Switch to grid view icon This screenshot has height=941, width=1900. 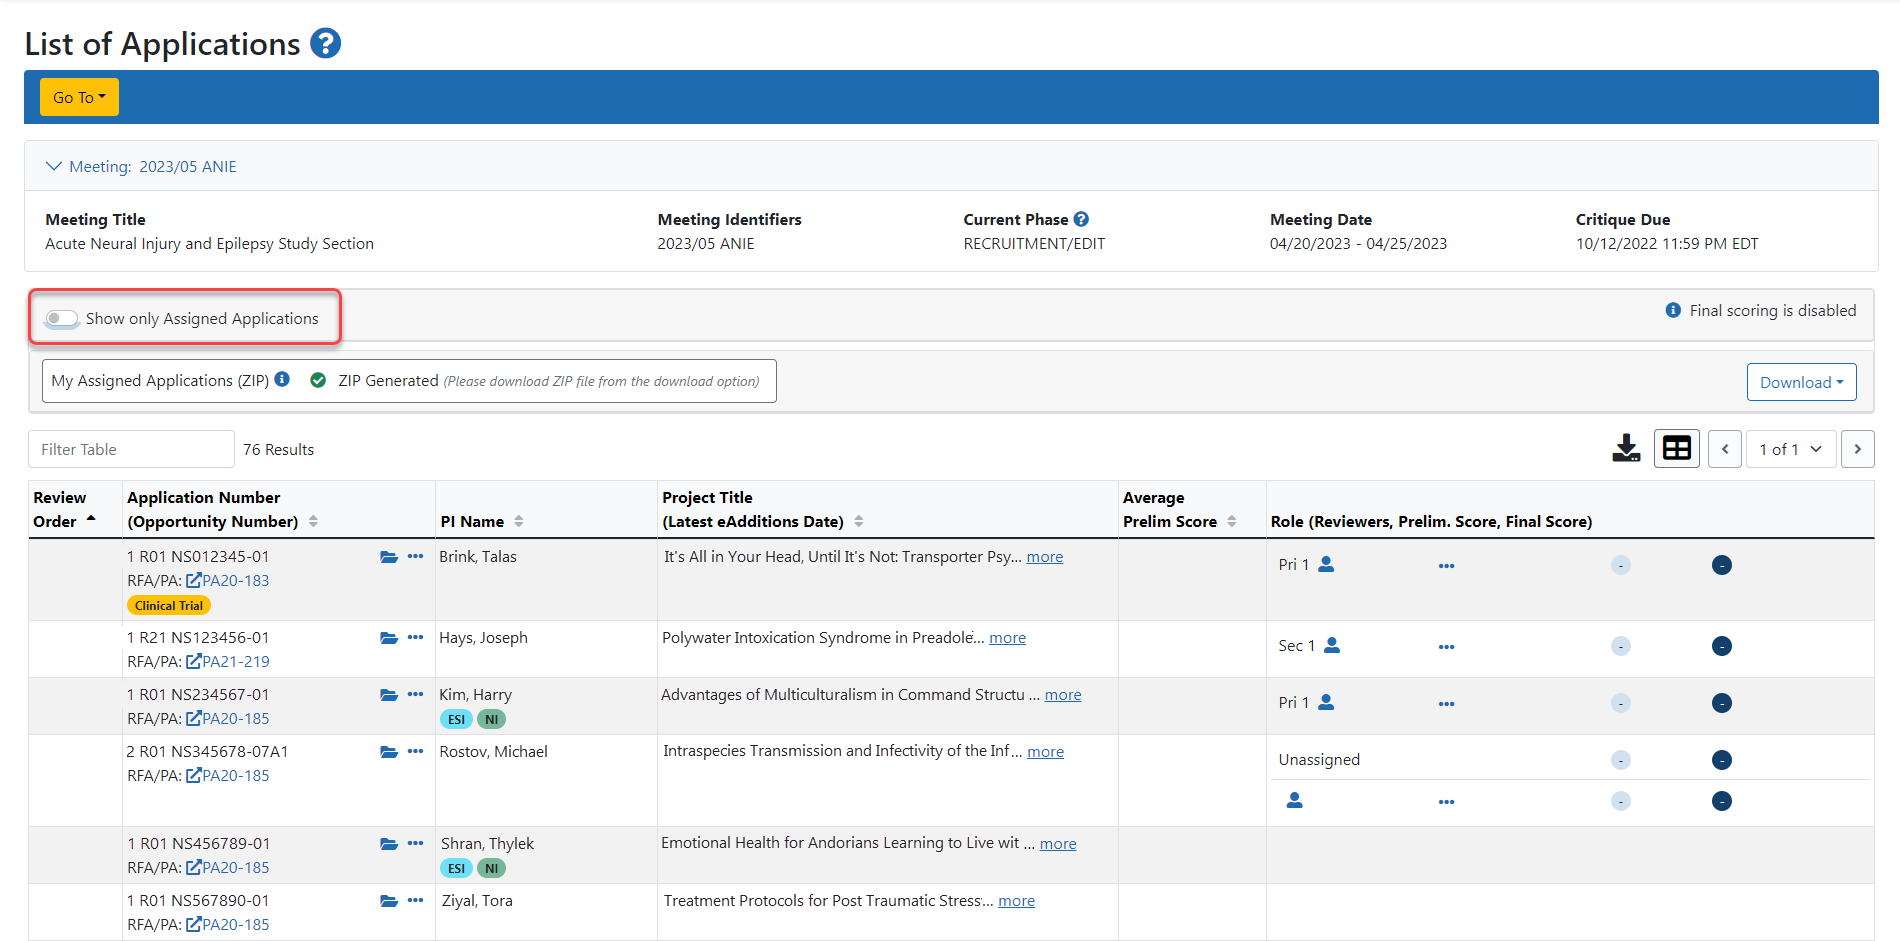(x=1677, y=448)
